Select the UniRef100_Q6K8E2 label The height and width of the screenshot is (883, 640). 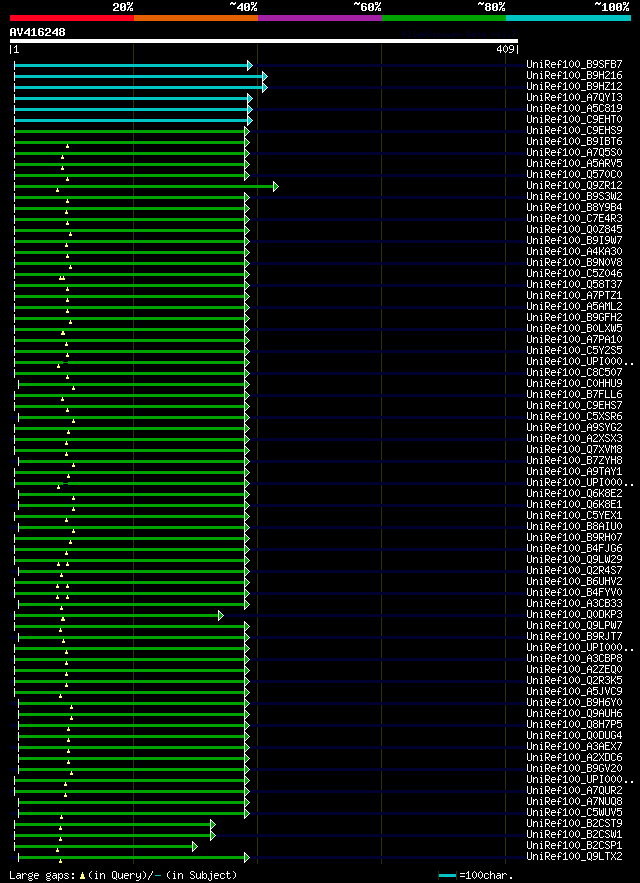[574, 493]
